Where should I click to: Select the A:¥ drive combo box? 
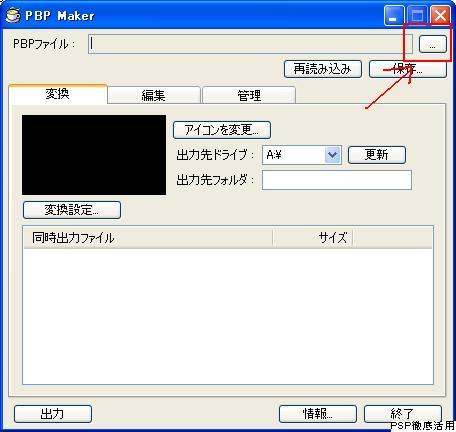tap(302, 155)
